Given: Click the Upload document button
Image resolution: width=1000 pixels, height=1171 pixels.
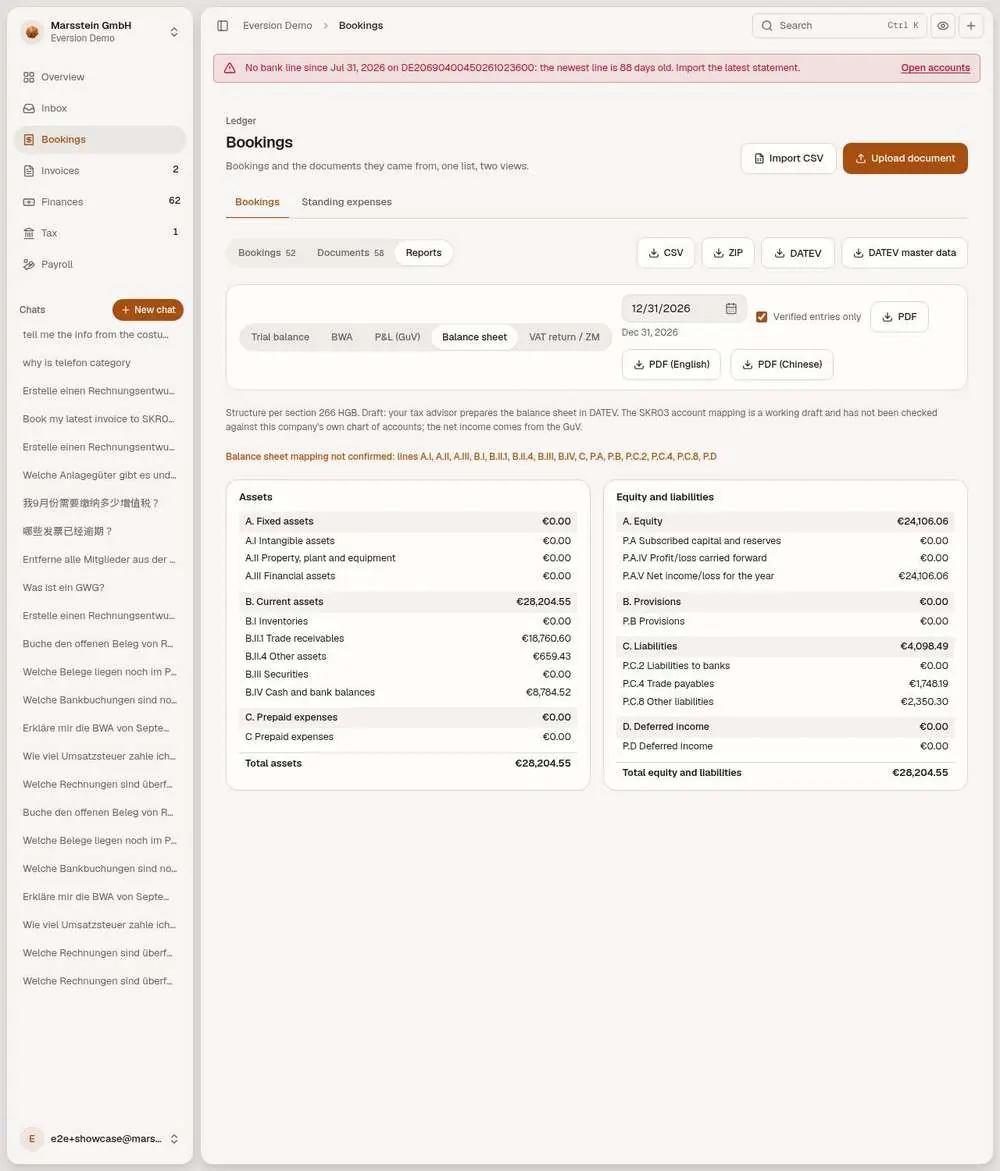Looking at the screenshot, I should point(905,158).
